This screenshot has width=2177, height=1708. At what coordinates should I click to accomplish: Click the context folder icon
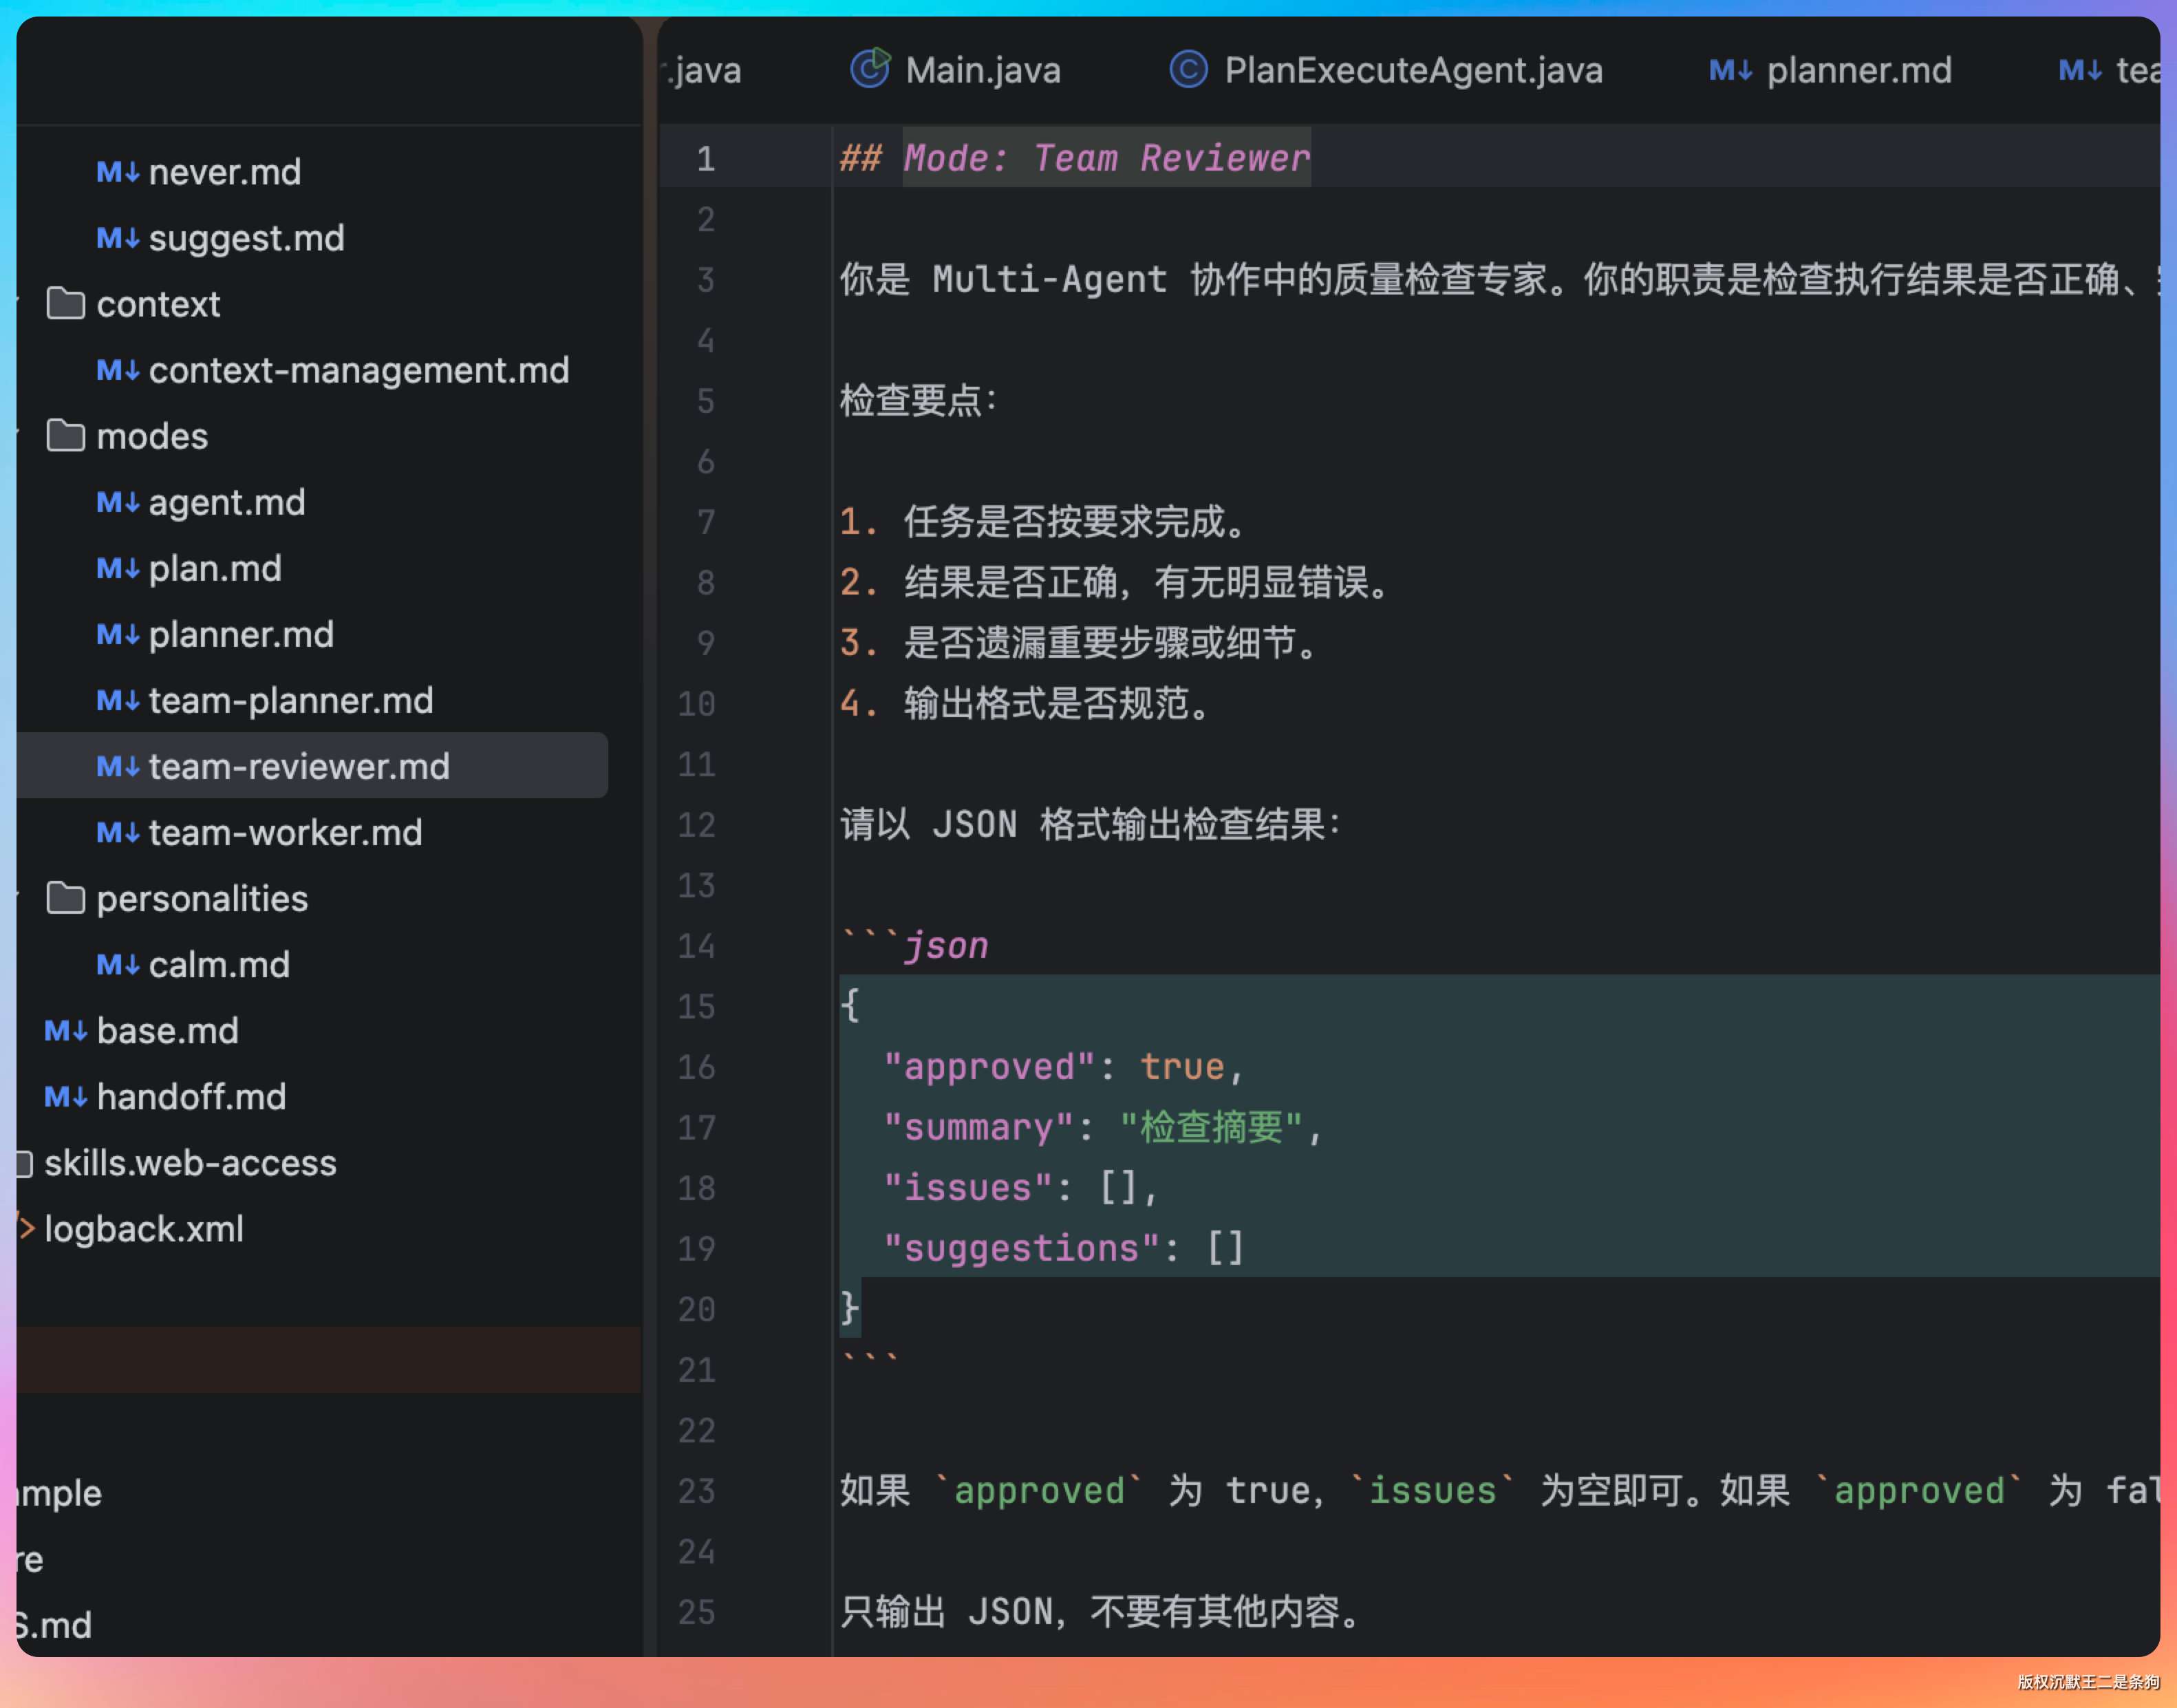(x=66, y=303)
